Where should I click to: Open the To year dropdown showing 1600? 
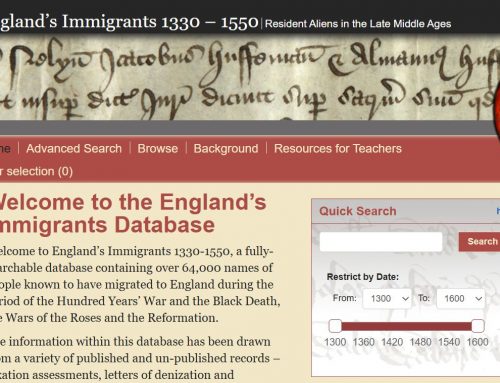[460, 298]
